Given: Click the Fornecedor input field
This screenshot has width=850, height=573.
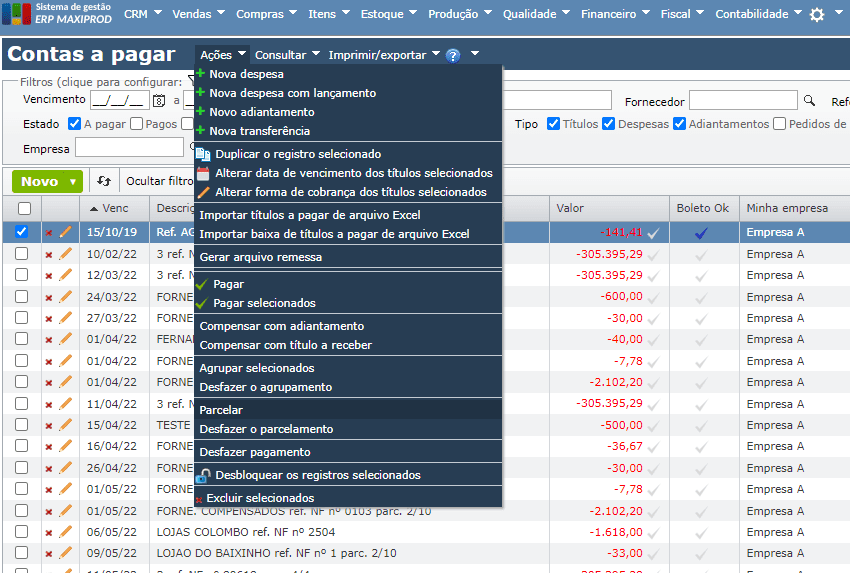Looking at the screenshot, I should click(742, 101).
